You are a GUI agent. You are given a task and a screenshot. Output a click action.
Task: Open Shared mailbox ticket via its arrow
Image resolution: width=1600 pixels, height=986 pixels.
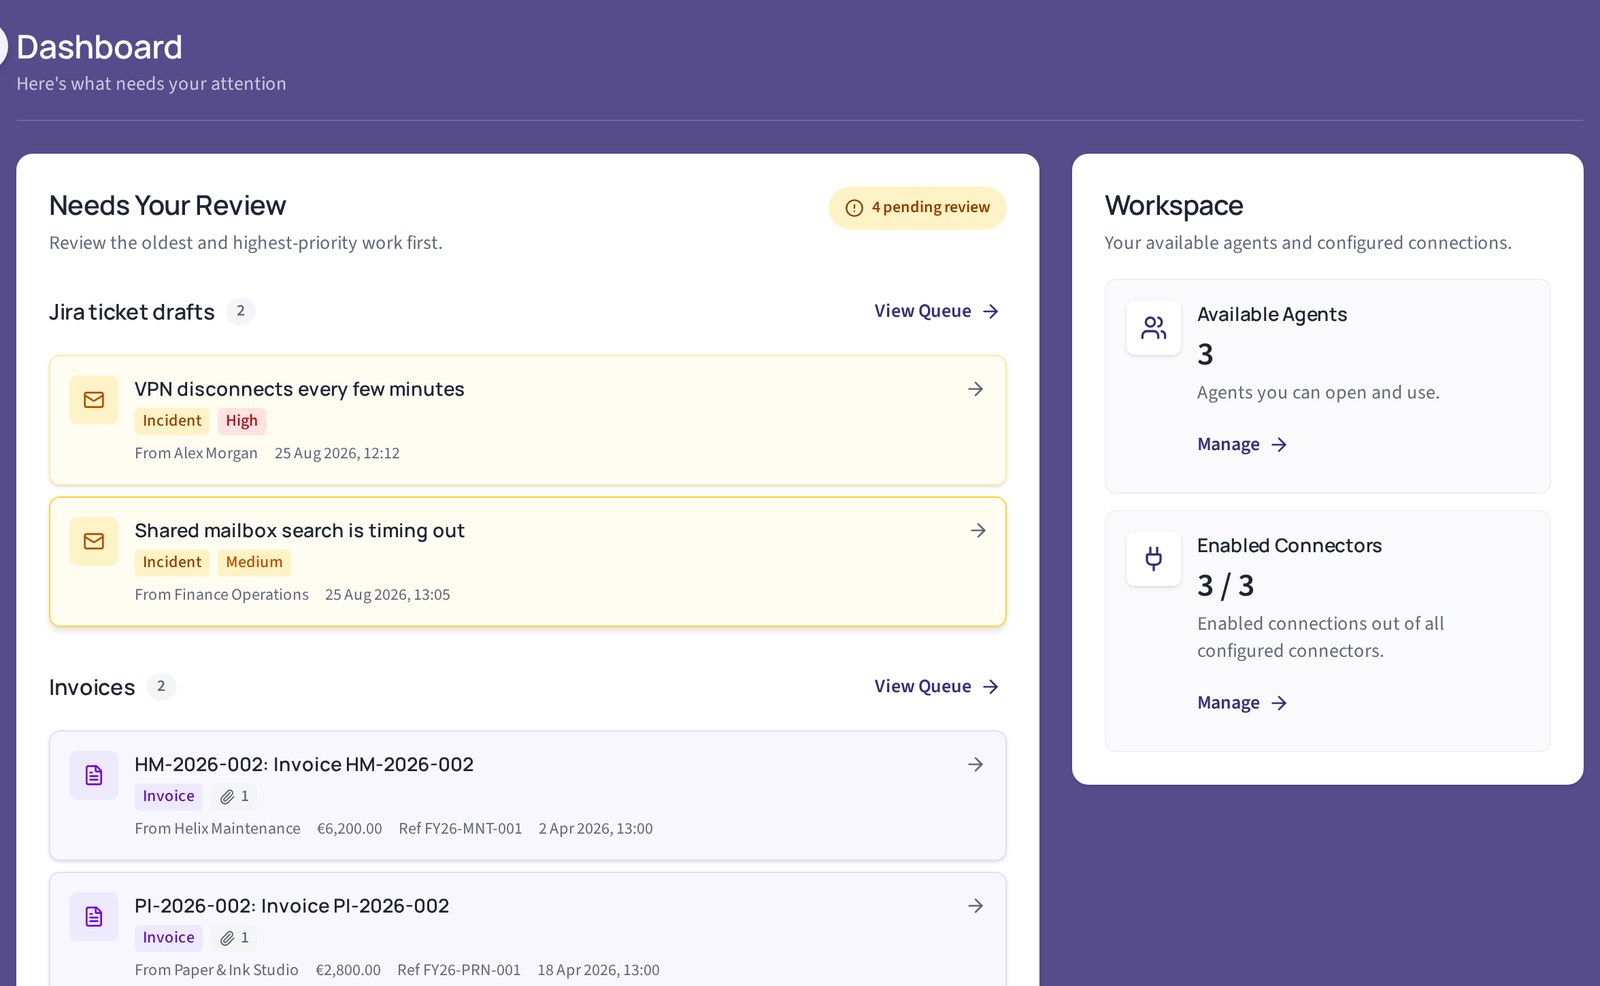(978, 530)
